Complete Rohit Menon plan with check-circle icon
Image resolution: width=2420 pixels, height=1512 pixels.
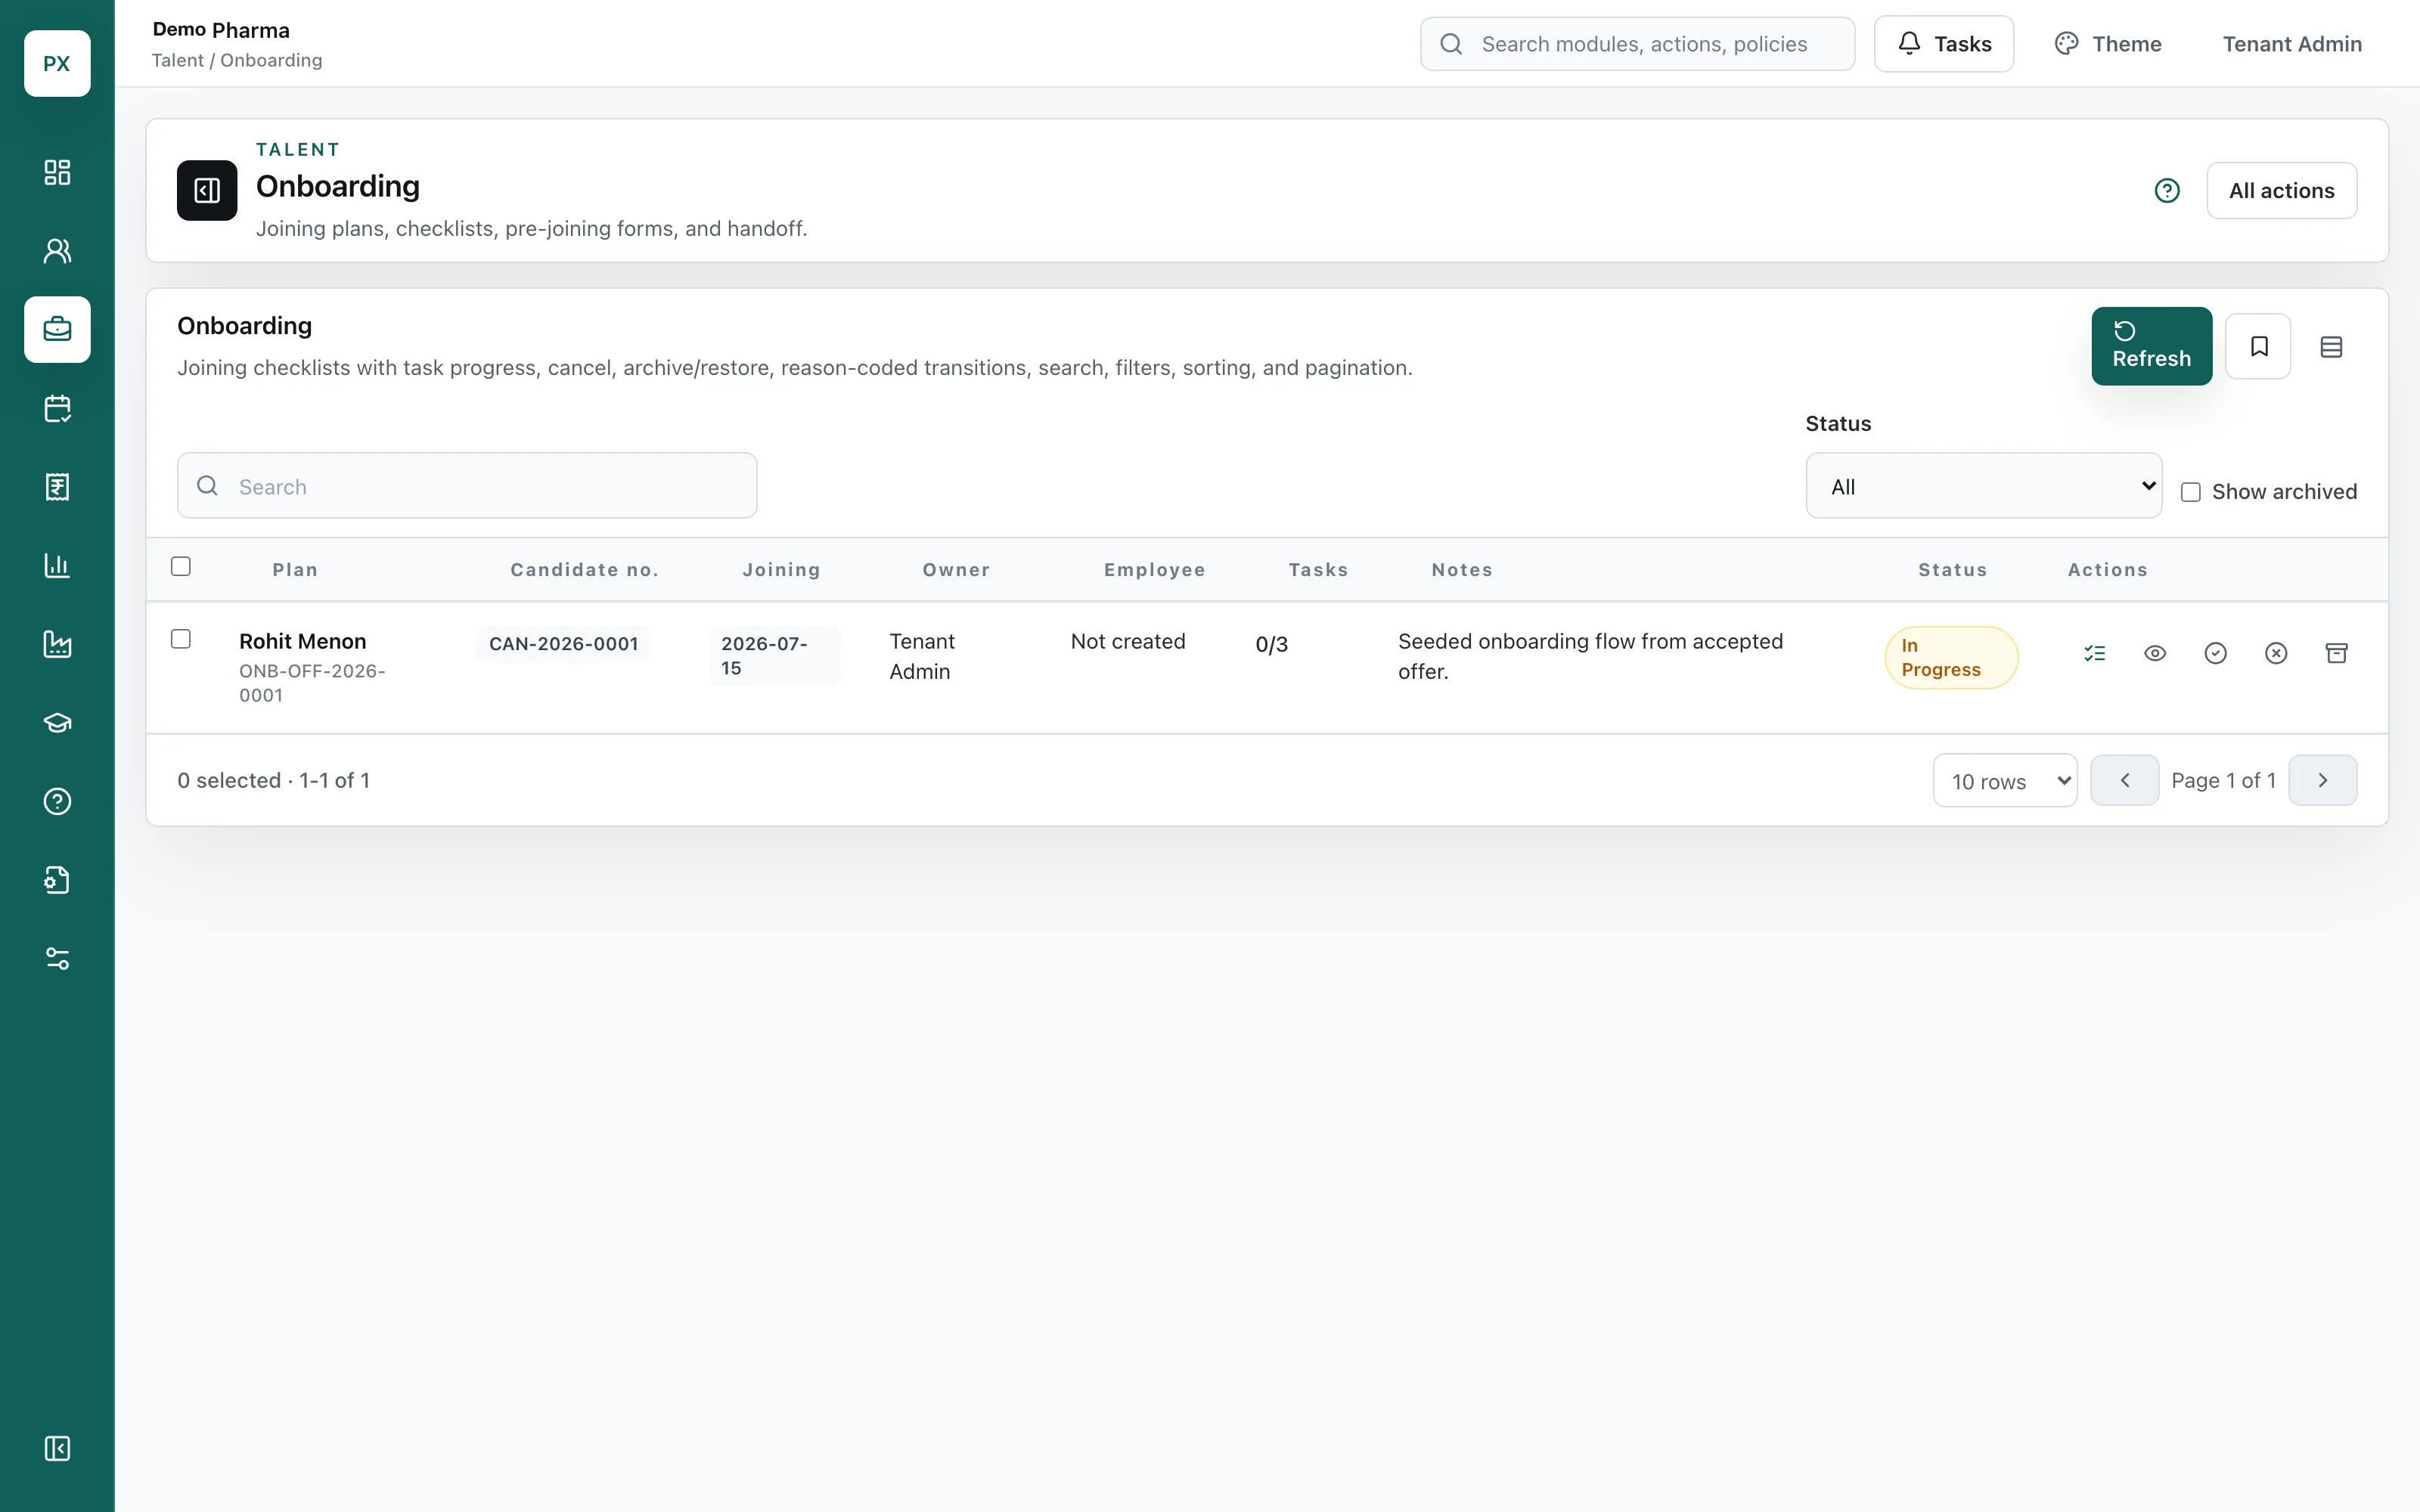pyautogui.click(x=2215, y=653)
